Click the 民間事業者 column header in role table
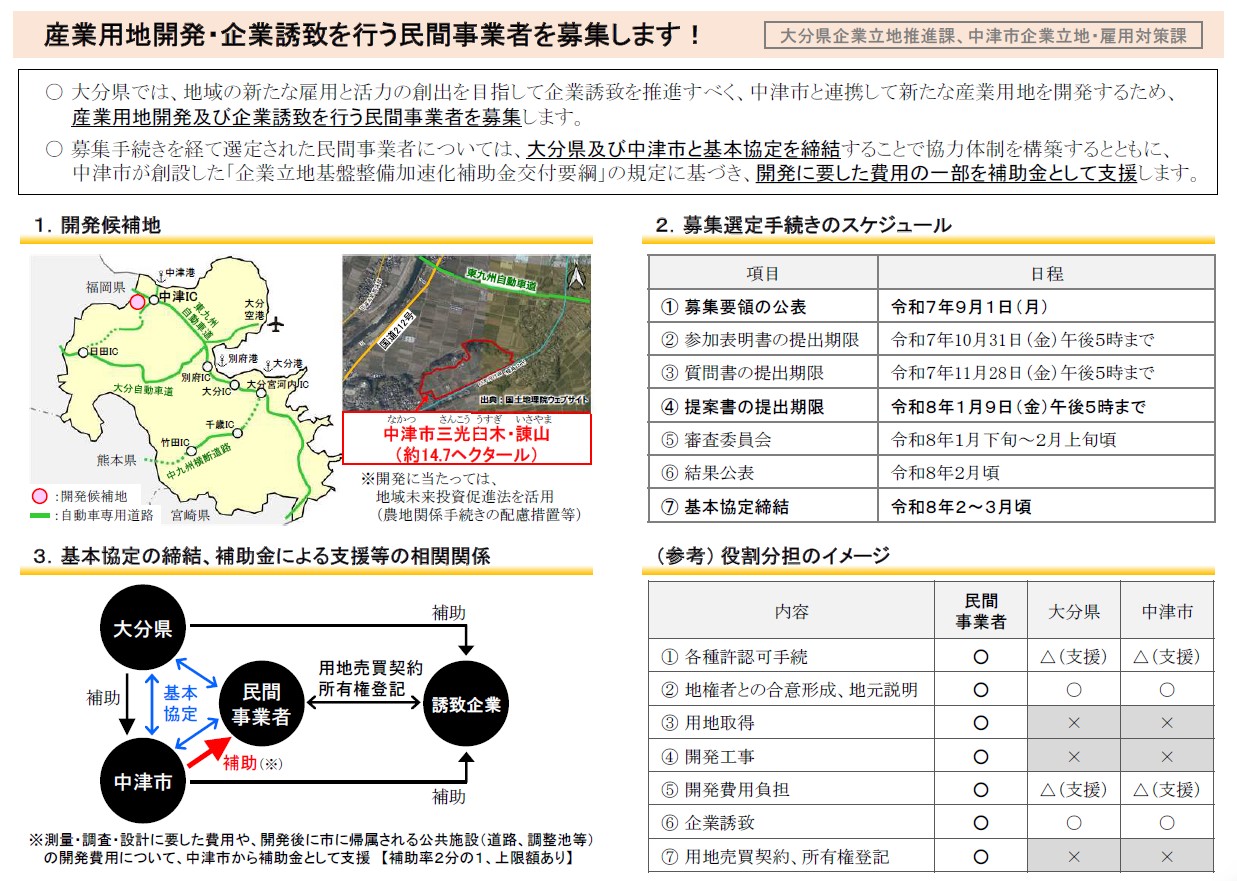 pos(981,611)
